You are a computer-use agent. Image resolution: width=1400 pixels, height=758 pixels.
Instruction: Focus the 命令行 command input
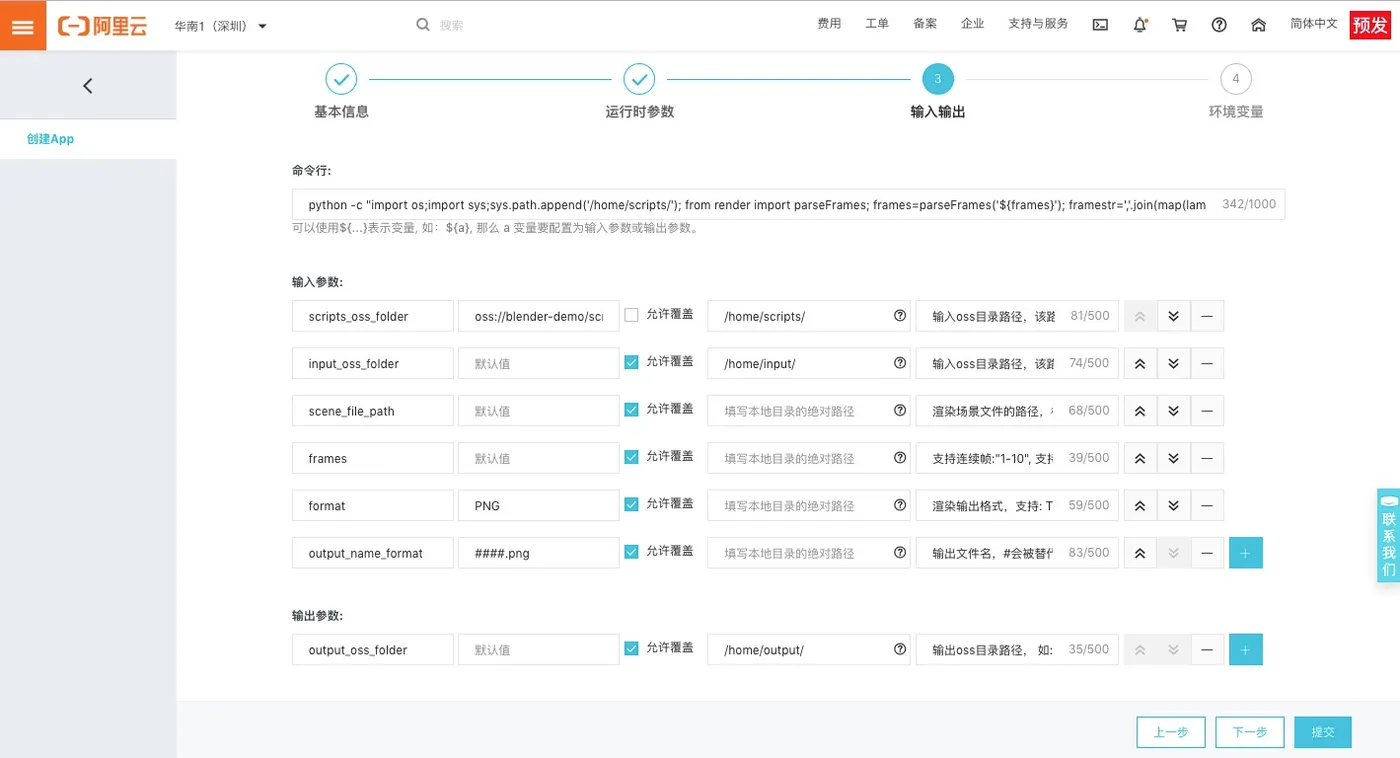click(788, 204)
